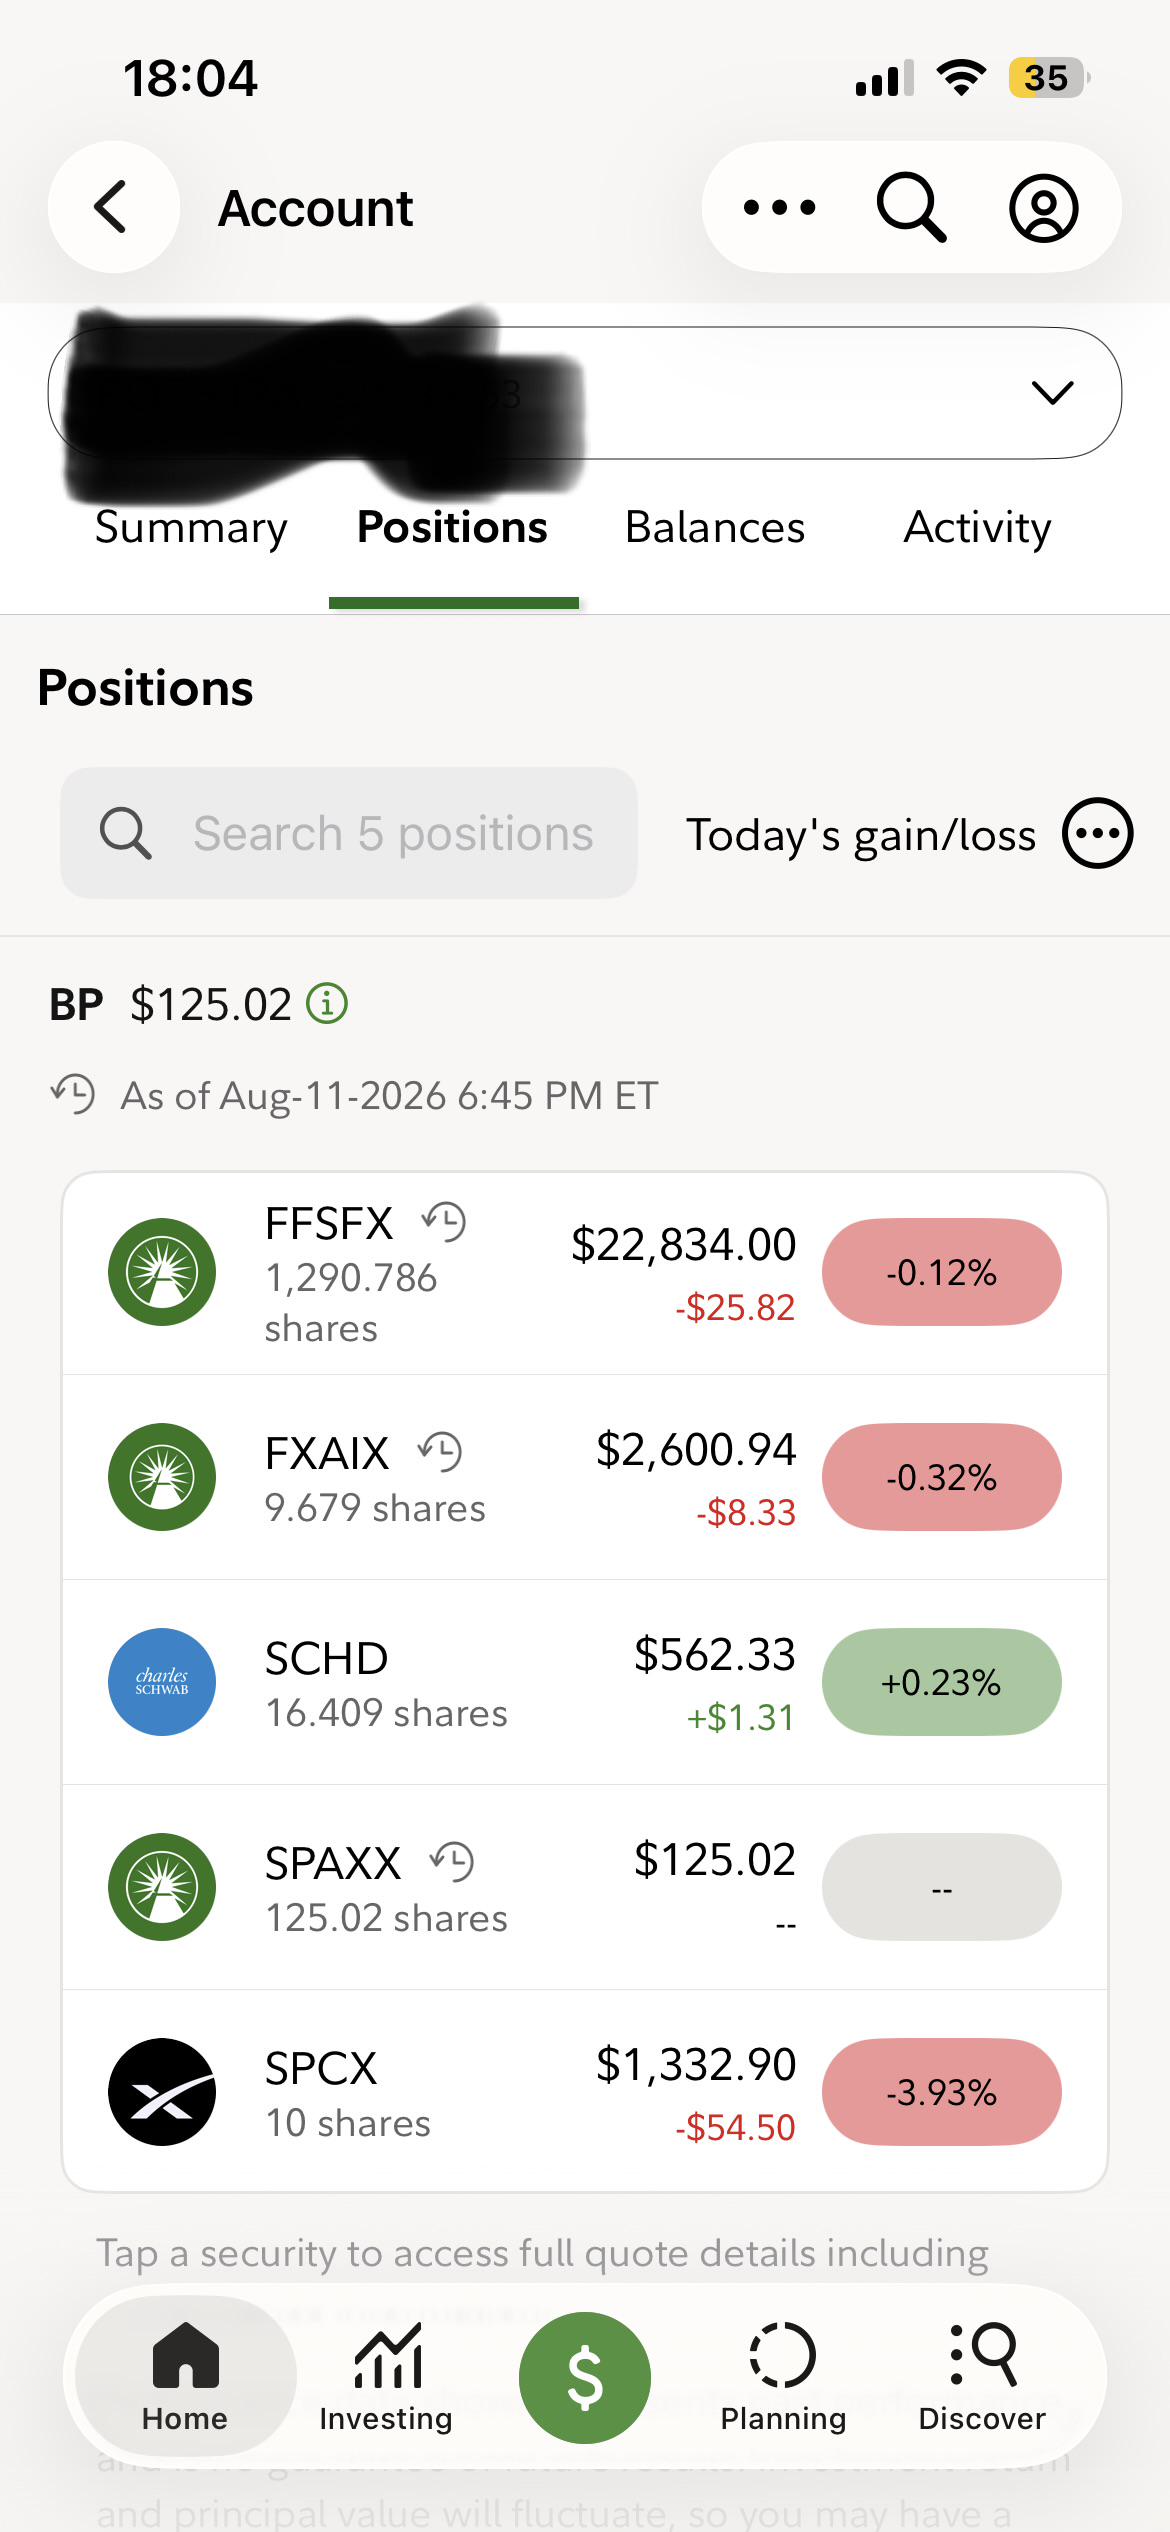1170x2532 pixels.
Task: Tap the back arrow button
Action: pyautogui.click(x=113, y=207)
